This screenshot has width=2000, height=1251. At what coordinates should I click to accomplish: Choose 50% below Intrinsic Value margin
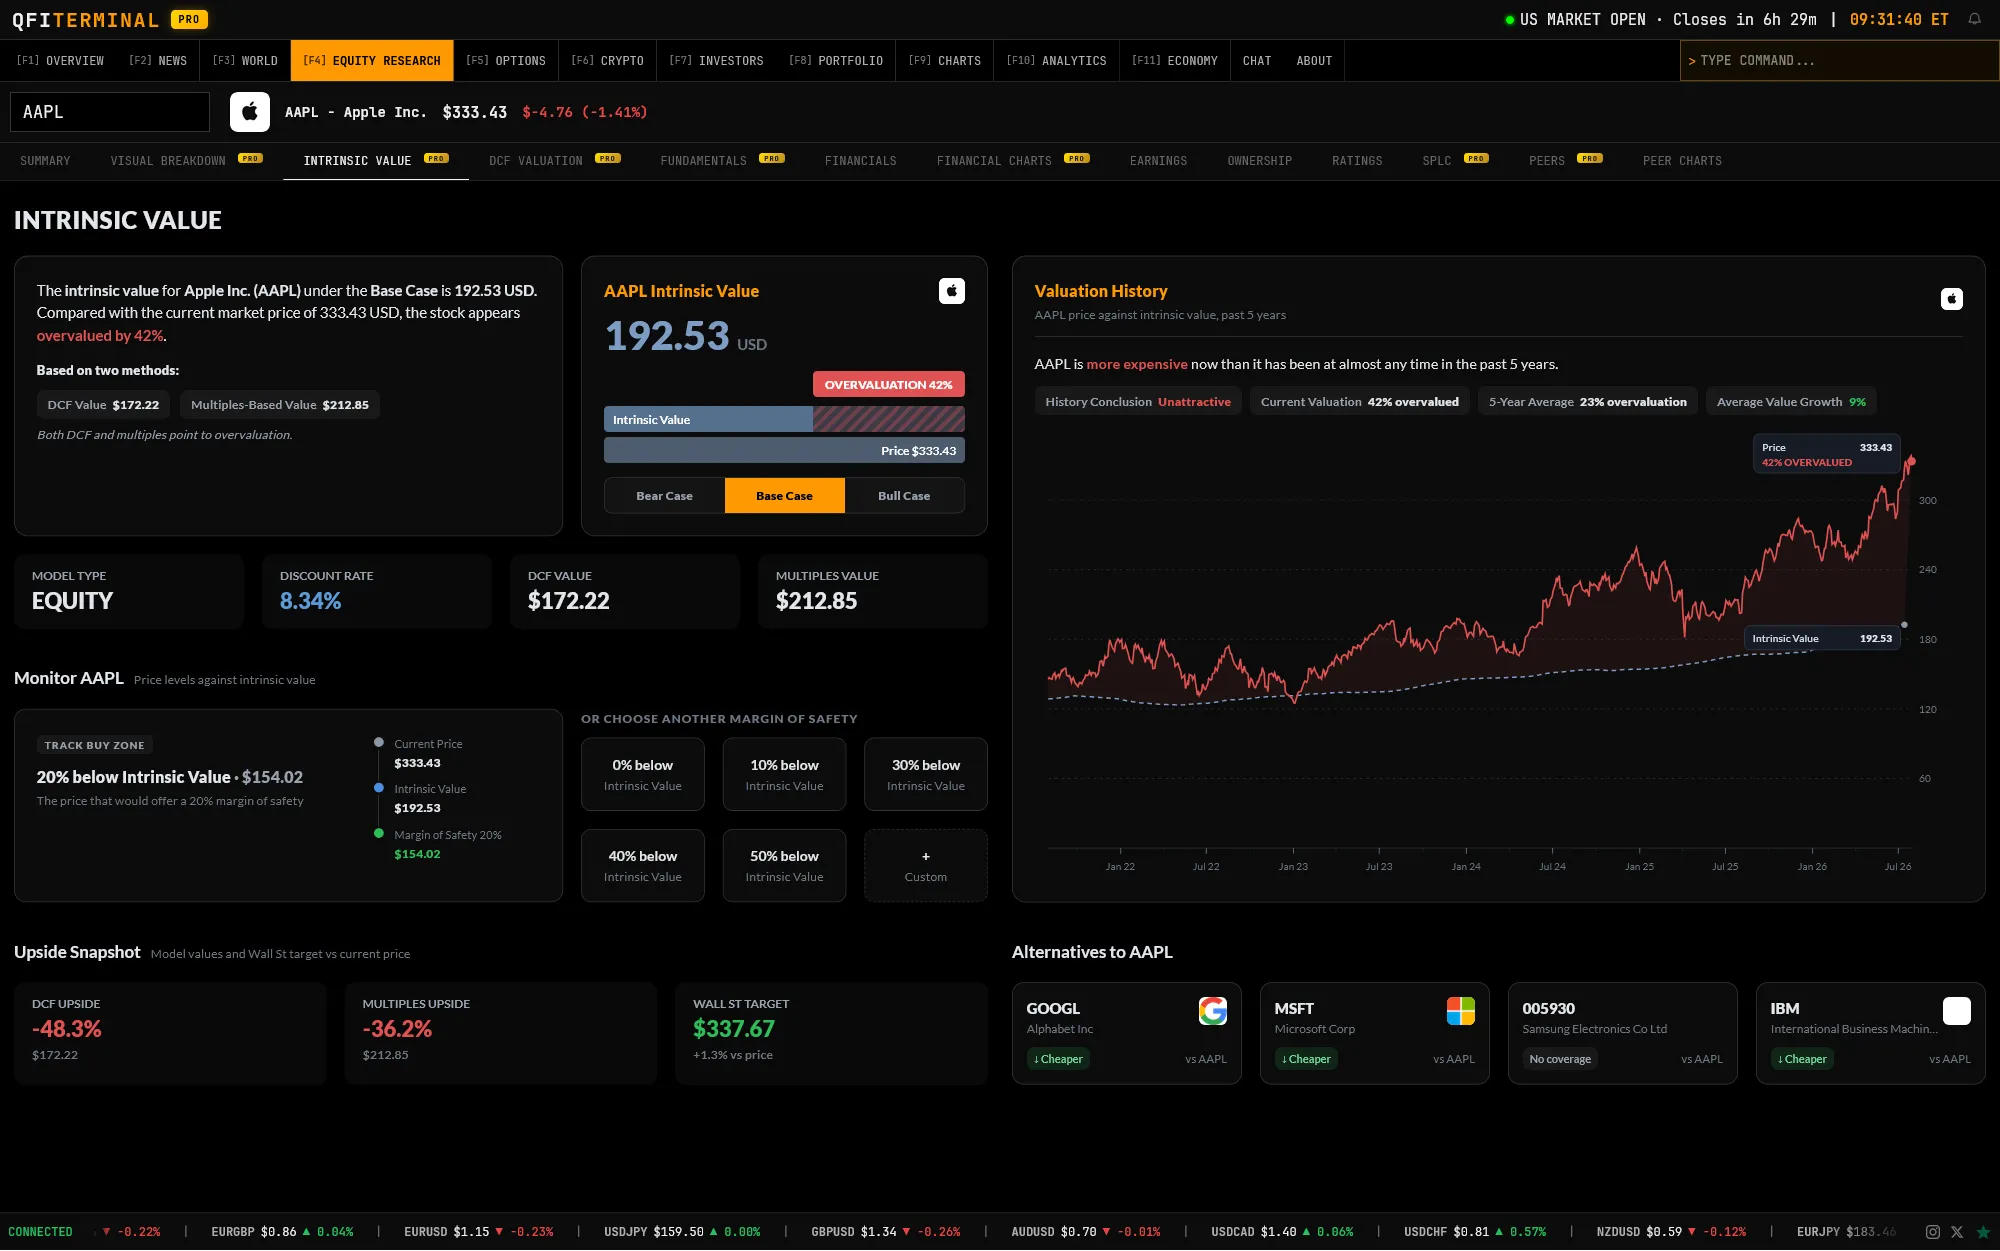pyautogui.click(x=785, y=866)
